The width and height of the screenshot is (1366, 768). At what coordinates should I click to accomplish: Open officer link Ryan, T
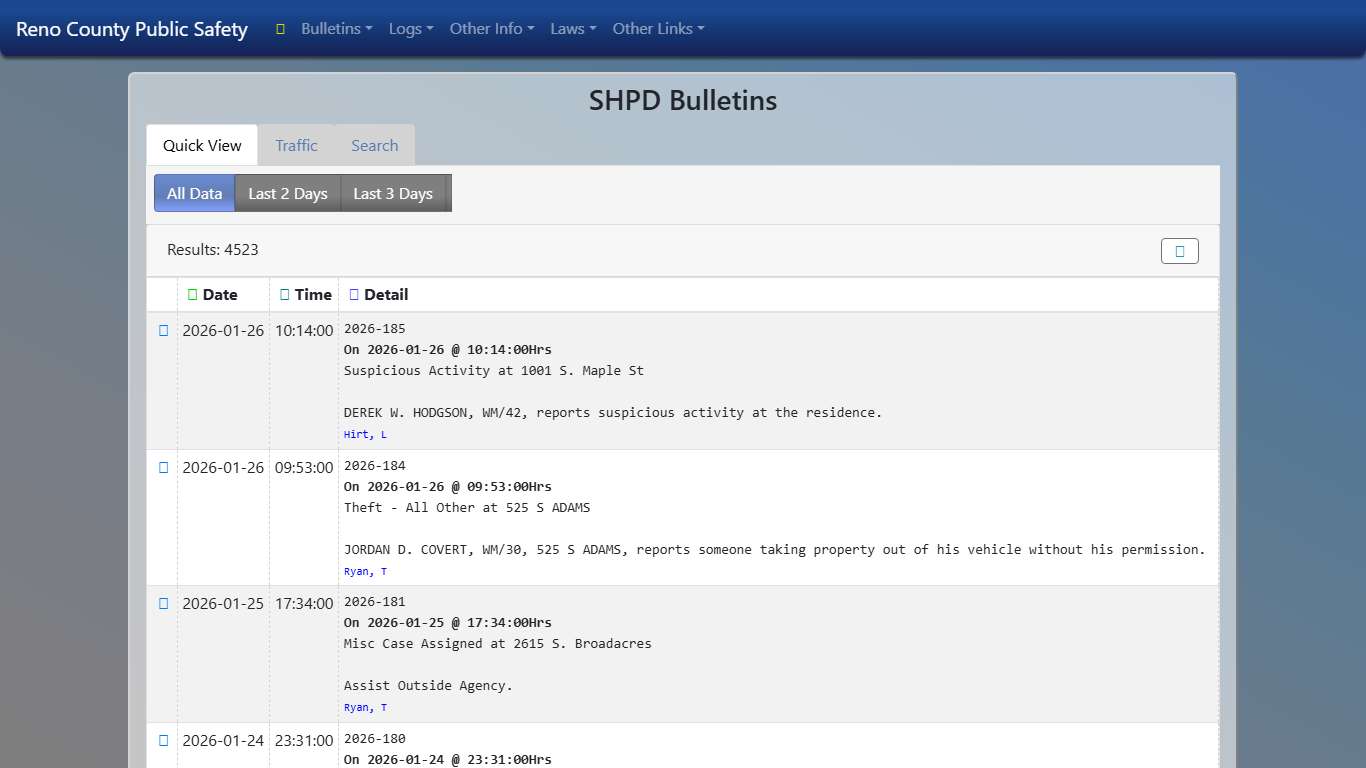(x=365, y=571)
